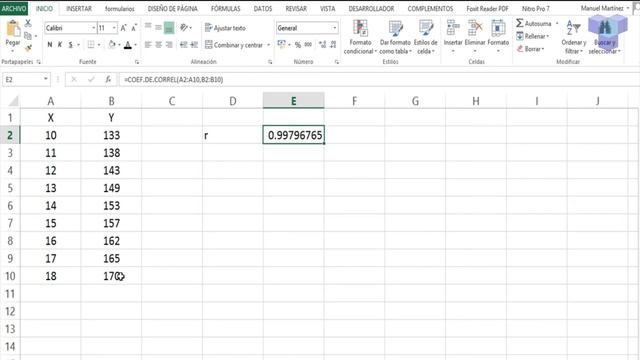Click the accounting number format icon
The width and height of the screenshot is (640, 360).
(281, 44)
